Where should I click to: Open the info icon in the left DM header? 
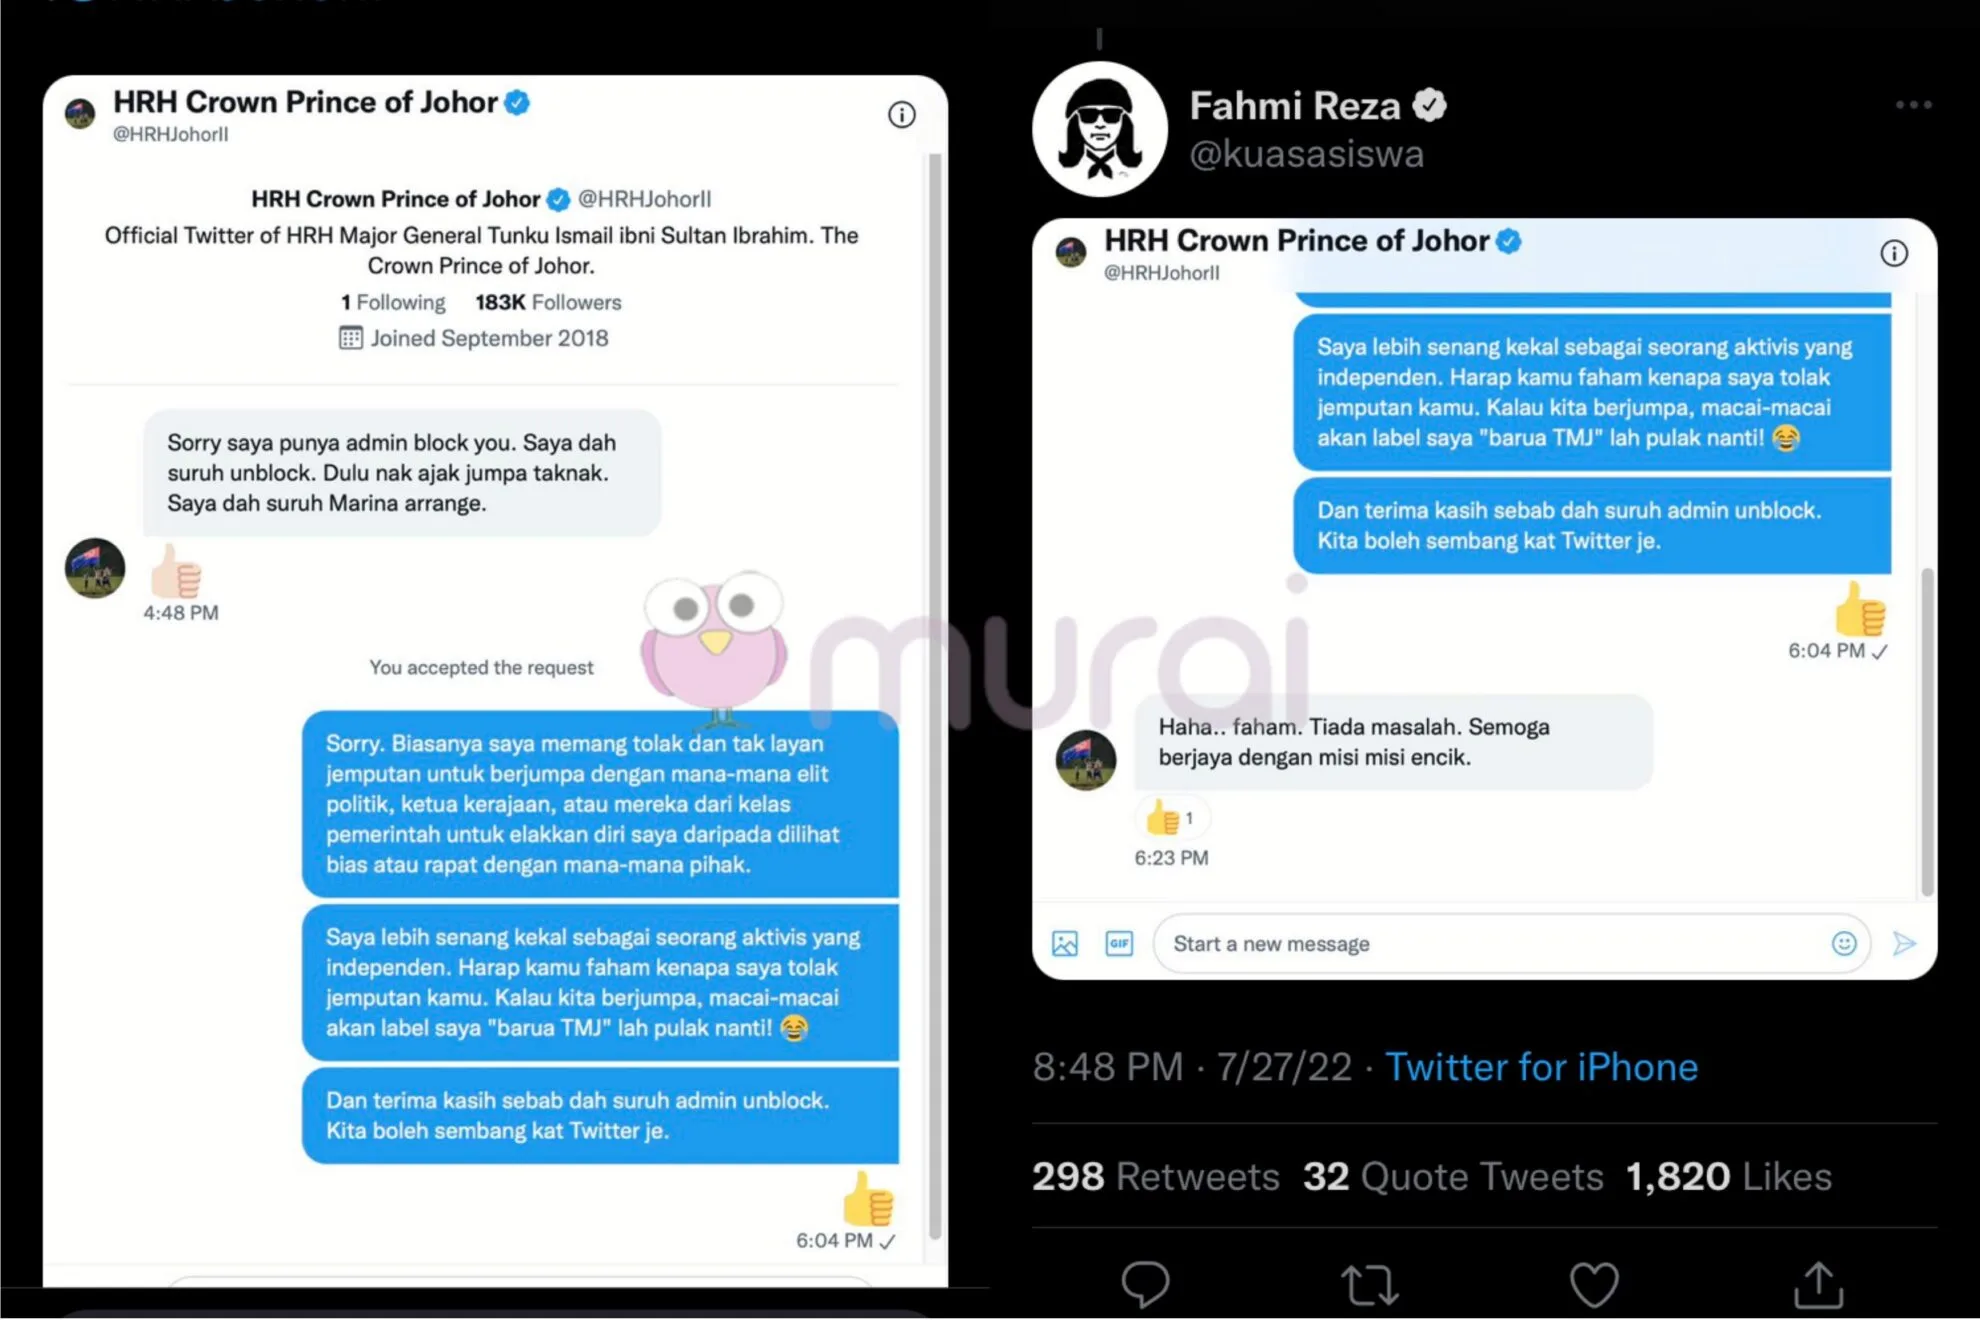tap(902, 115)
